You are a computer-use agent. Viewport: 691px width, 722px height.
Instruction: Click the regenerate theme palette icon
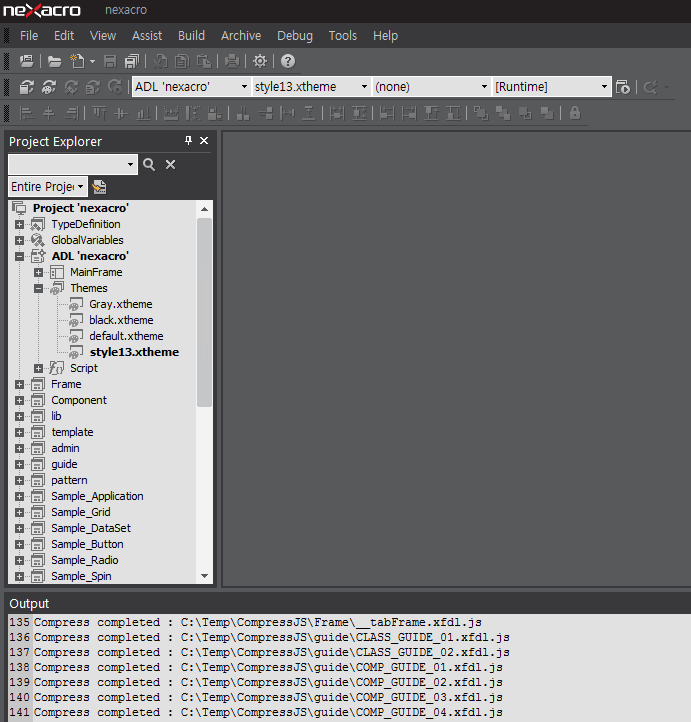[x=49, y=87]
